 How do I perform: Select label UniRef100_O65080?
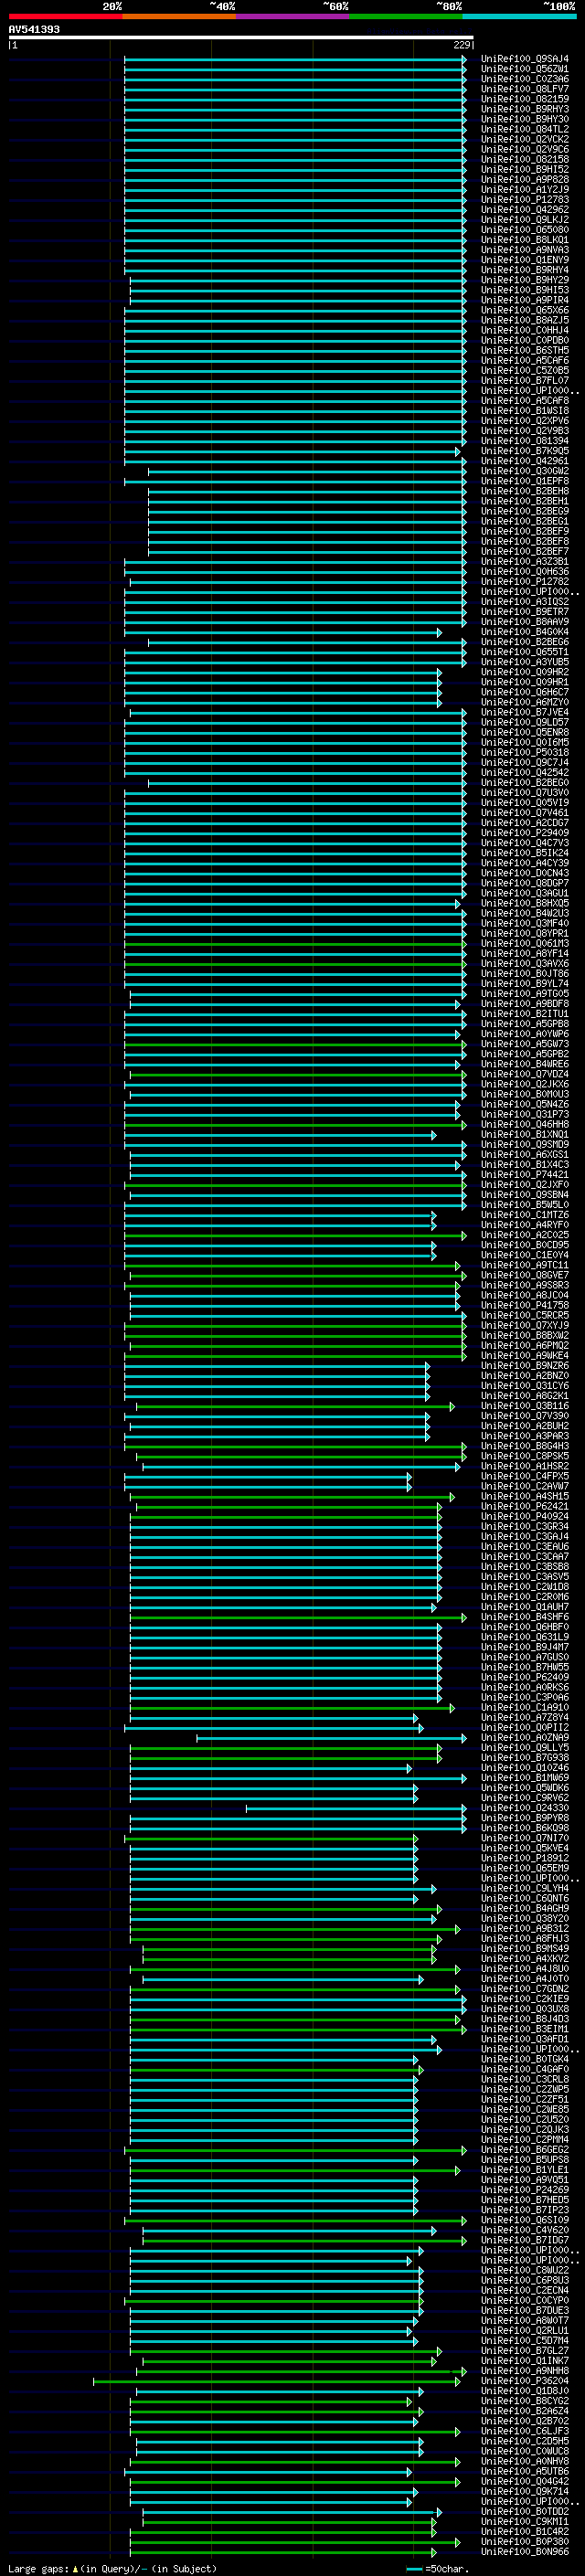click(x=524, y=230)
